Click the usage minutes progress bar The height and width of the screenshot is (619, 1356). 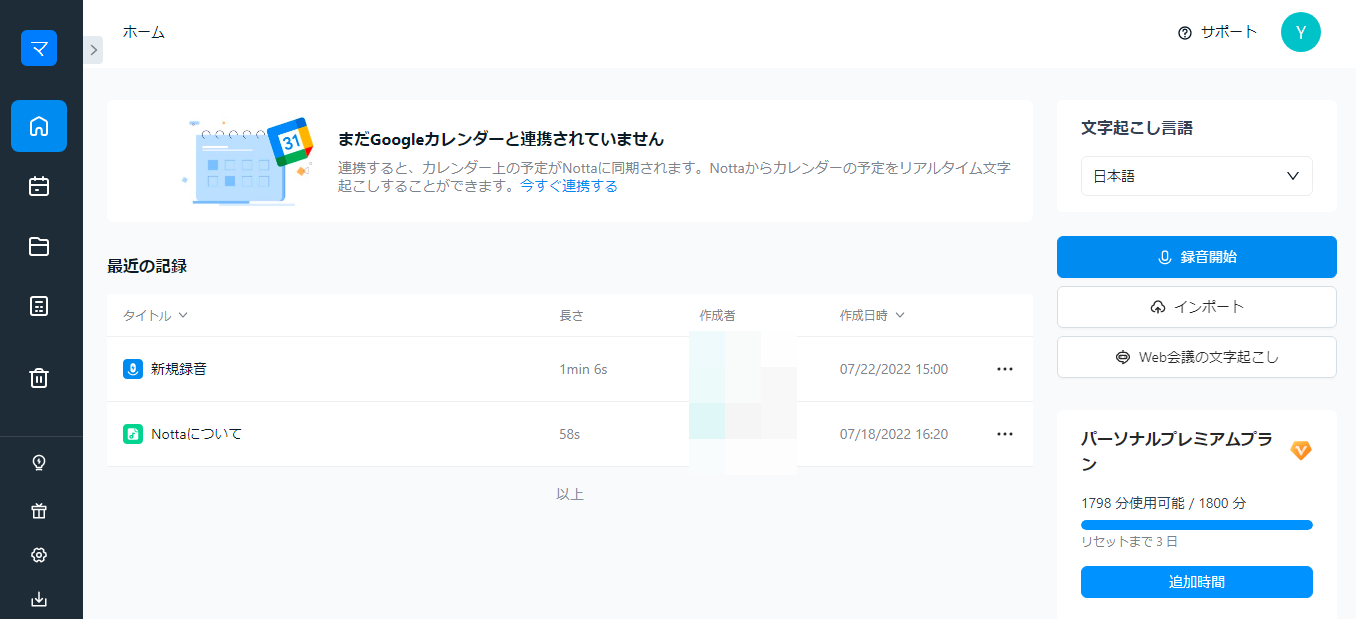pyautogui.click(x=1197, y=524)
